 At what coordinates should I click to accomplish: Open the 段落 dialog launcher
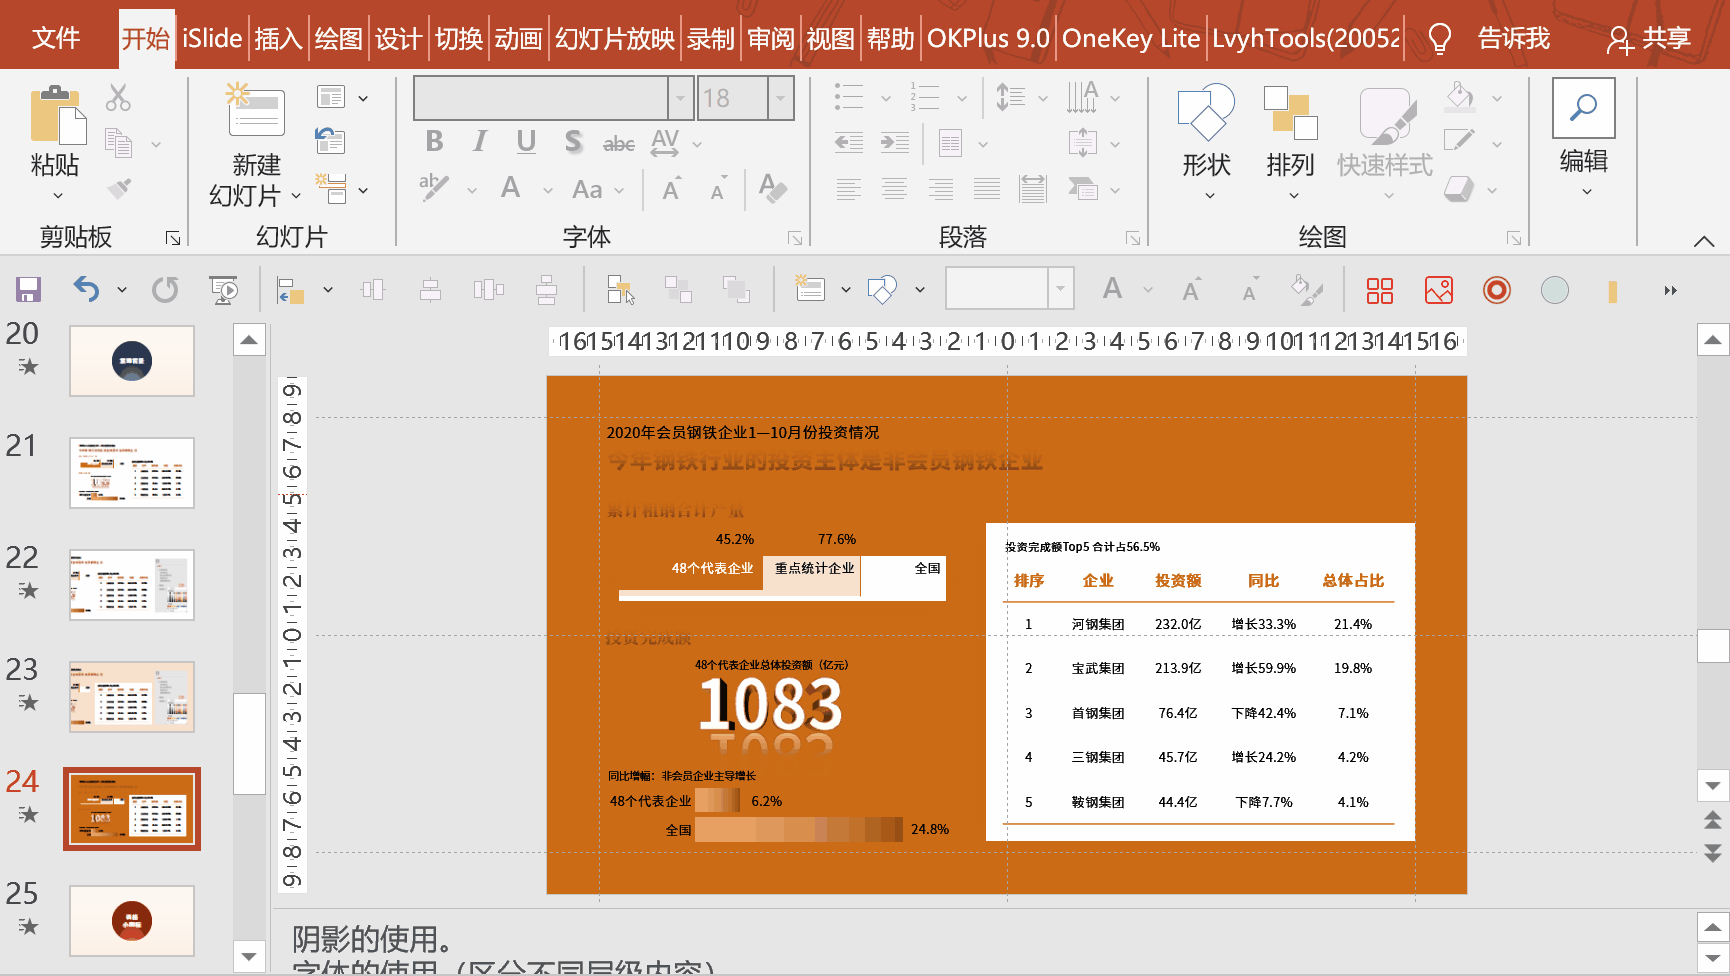[x=1133, y=238]
